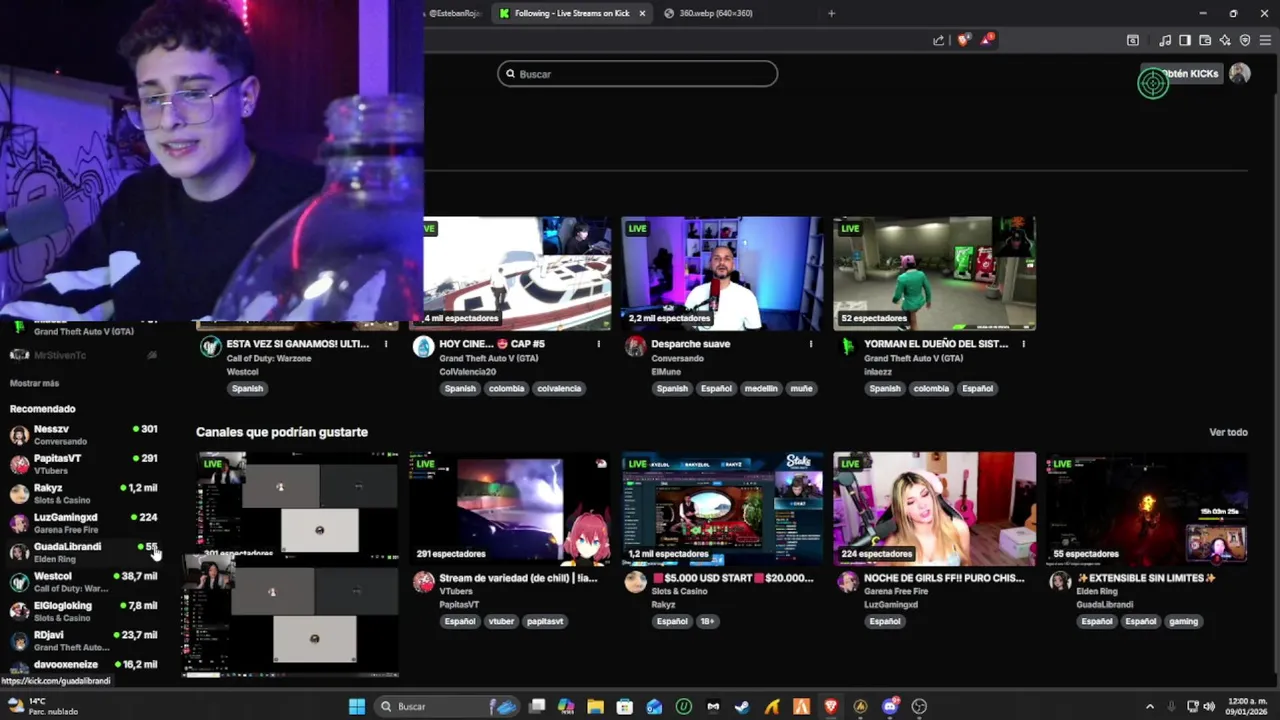This screenshot has width=1280, height=720.
Task: Click the medellin tag under ElMune
Action: point(760,389)
